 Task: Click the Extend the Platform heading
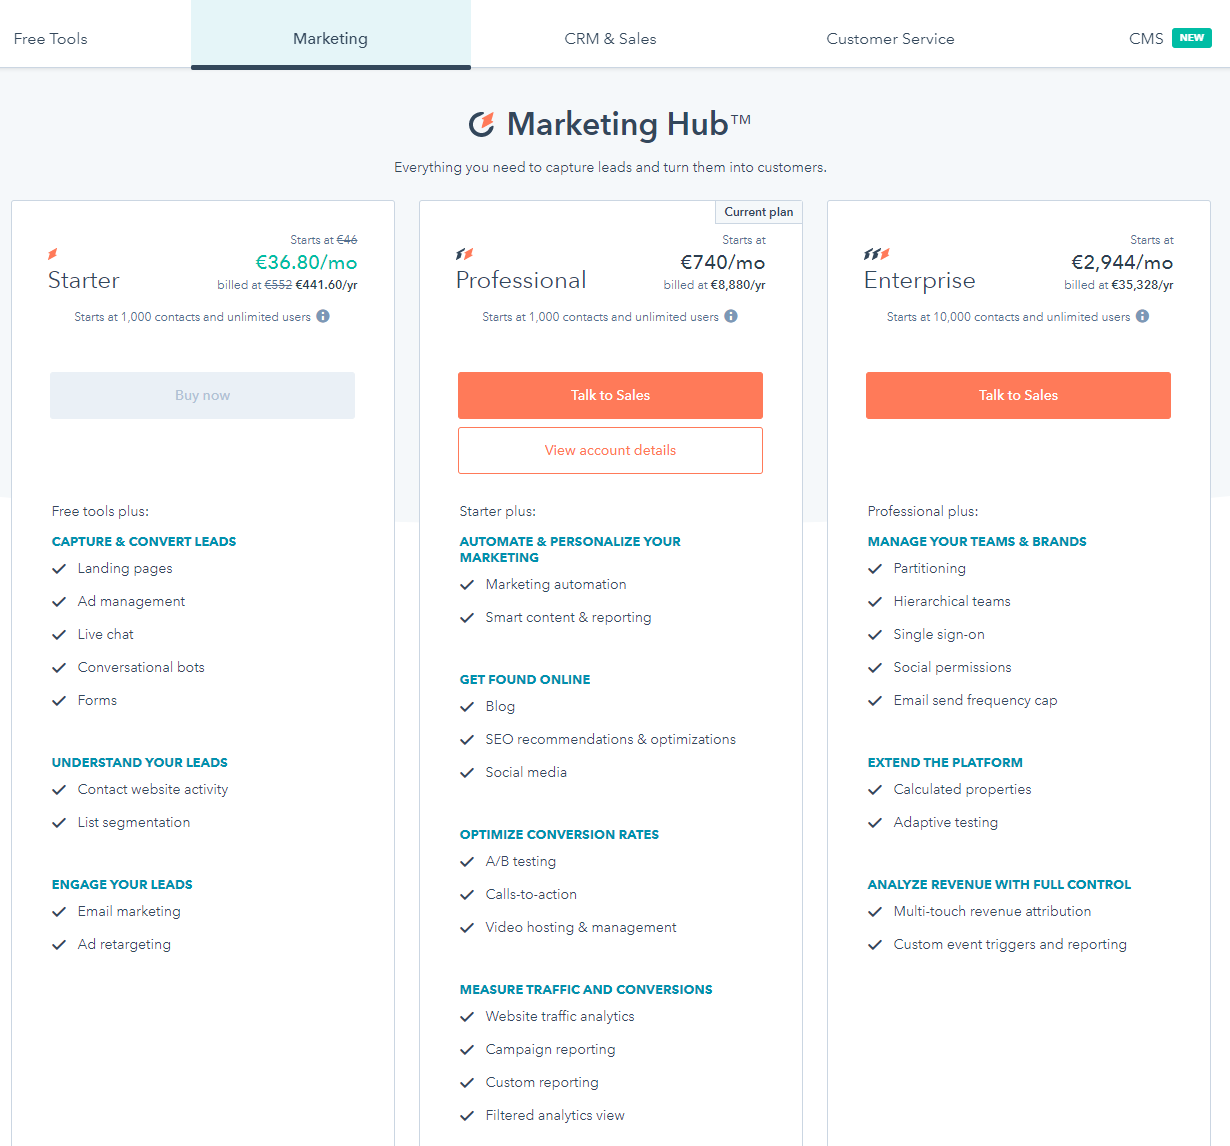[945, 762]
